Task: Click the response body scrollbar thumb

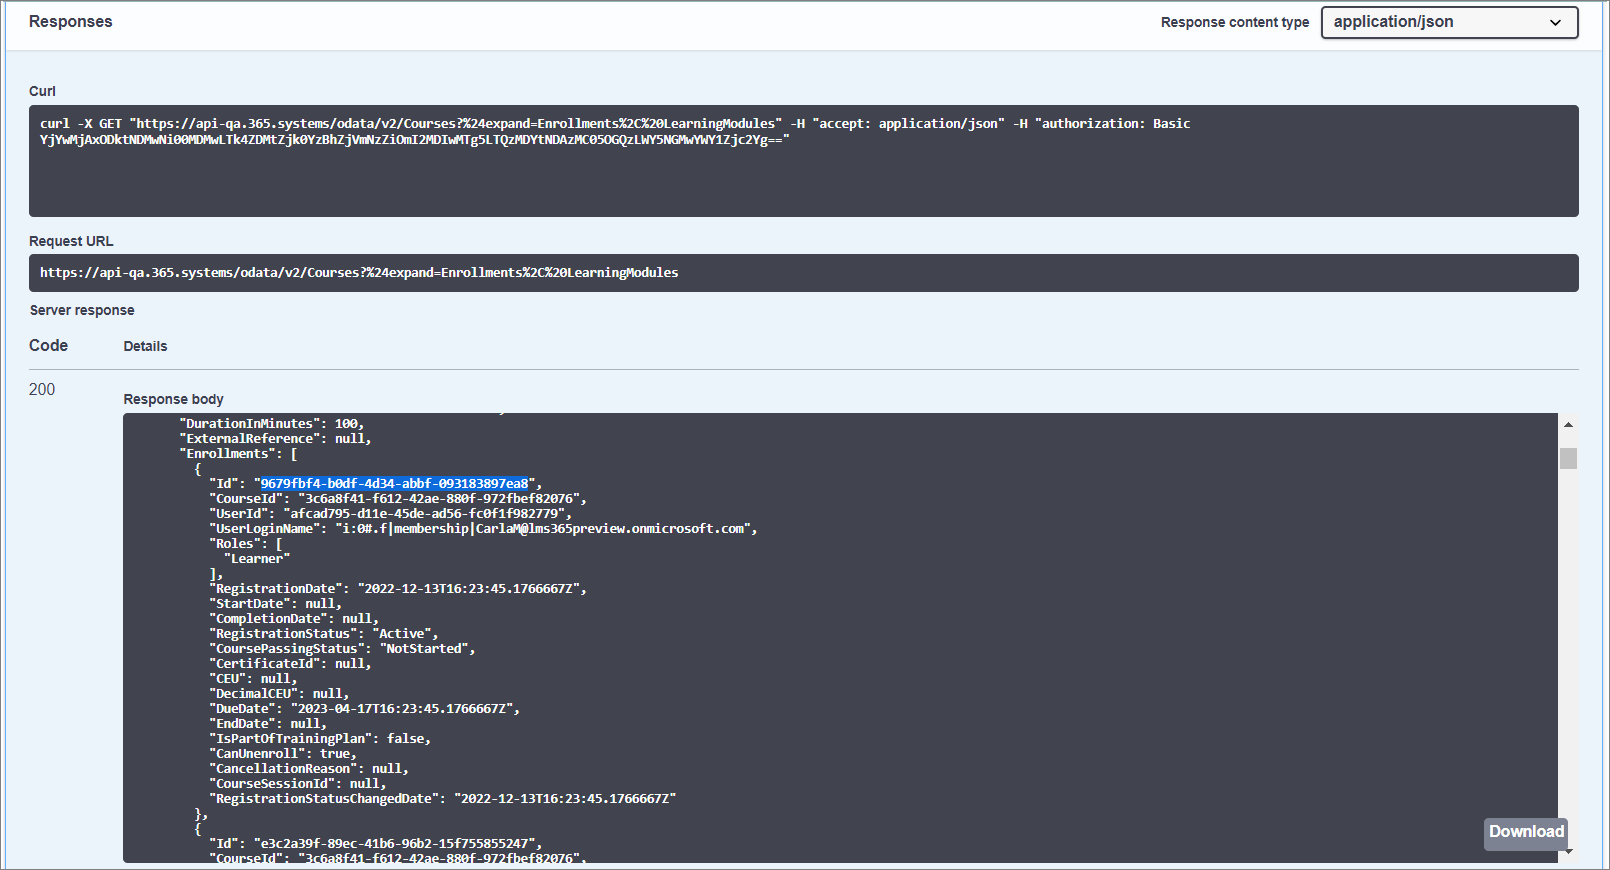Action: 1568,458
